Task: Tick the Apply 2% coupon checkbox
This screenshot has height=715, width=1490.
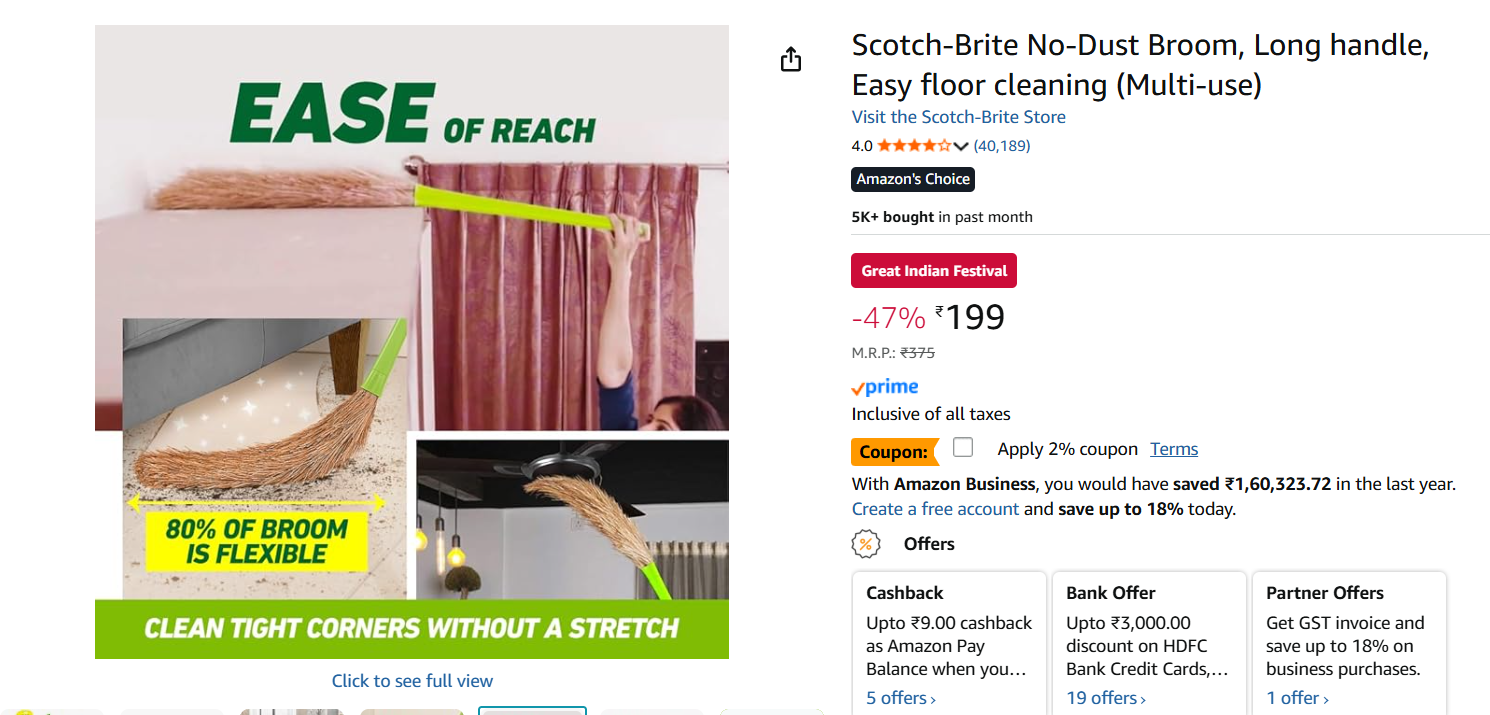Action: (x=963, y=448)
